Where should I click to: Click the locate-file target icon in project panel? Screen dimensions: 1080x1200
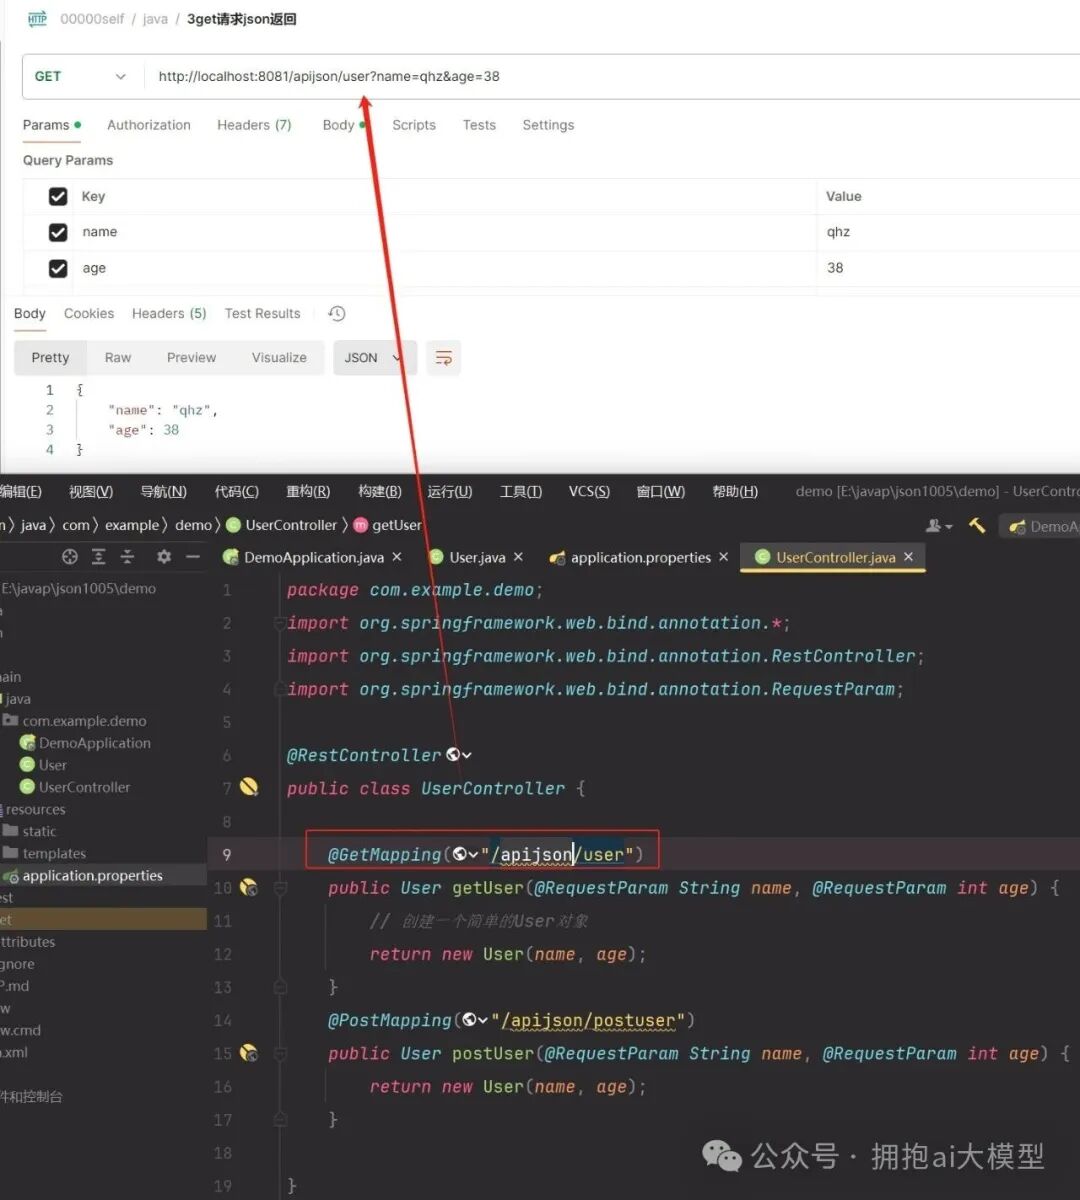pos(70,557)
